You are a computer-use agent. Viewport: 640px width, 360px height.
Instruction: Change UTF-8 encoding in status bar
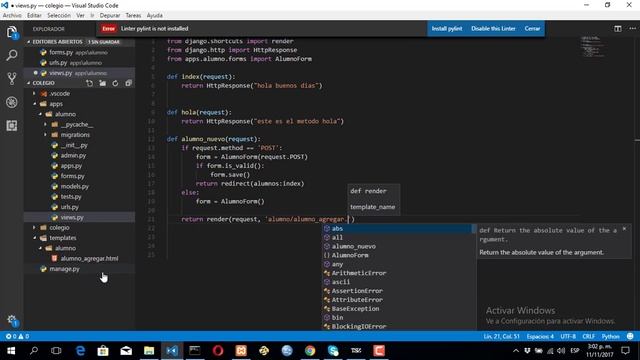(x=568, y=336)
